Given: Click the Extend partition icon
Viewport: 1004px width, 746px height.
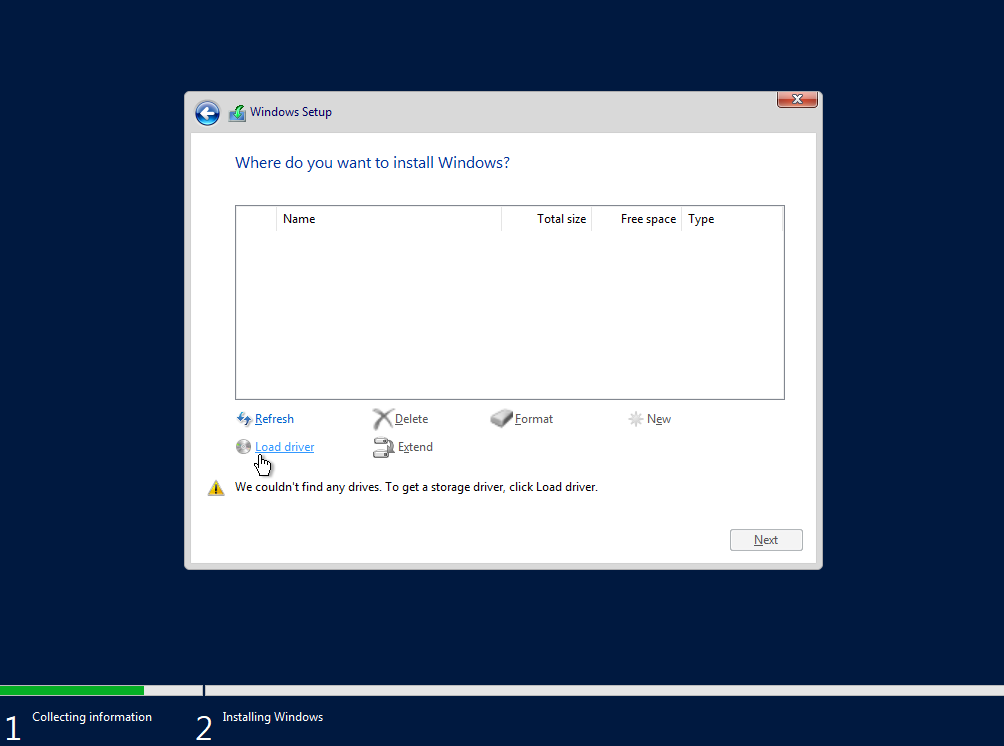Looking at the screenshot, I should coord(383,447).
